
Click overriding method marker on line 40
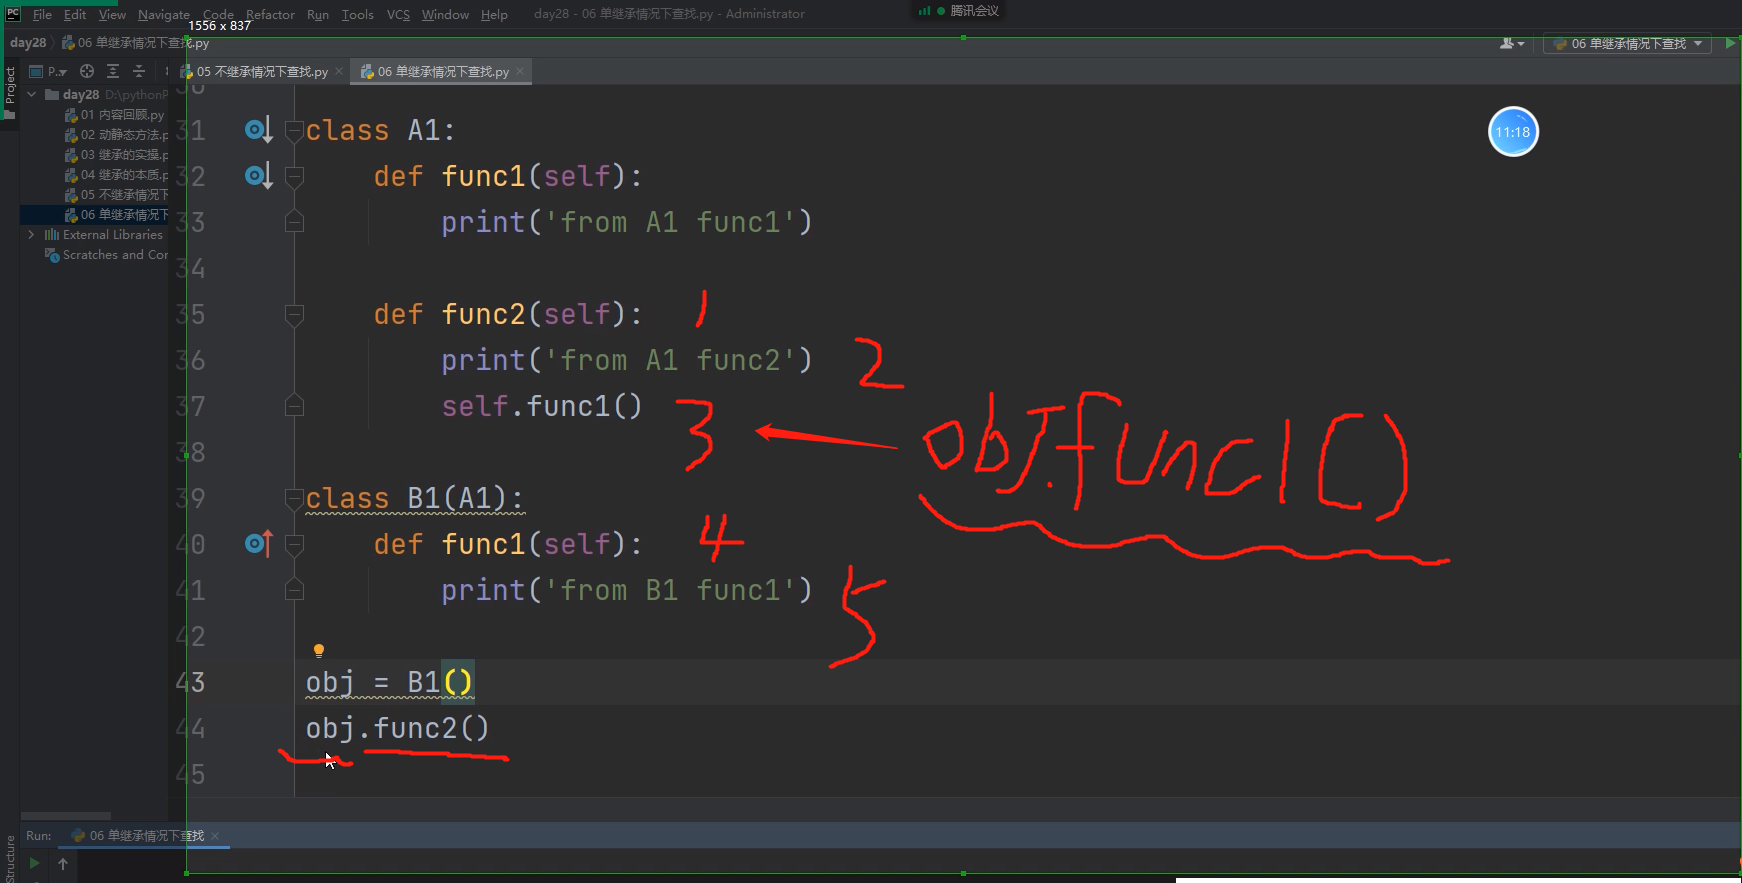259,544
